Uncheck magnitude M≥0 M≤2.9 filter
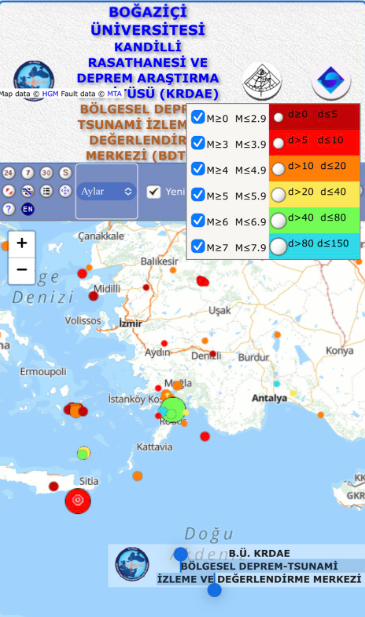The width and height of the screenshot is (365, 617). (198, 117)
